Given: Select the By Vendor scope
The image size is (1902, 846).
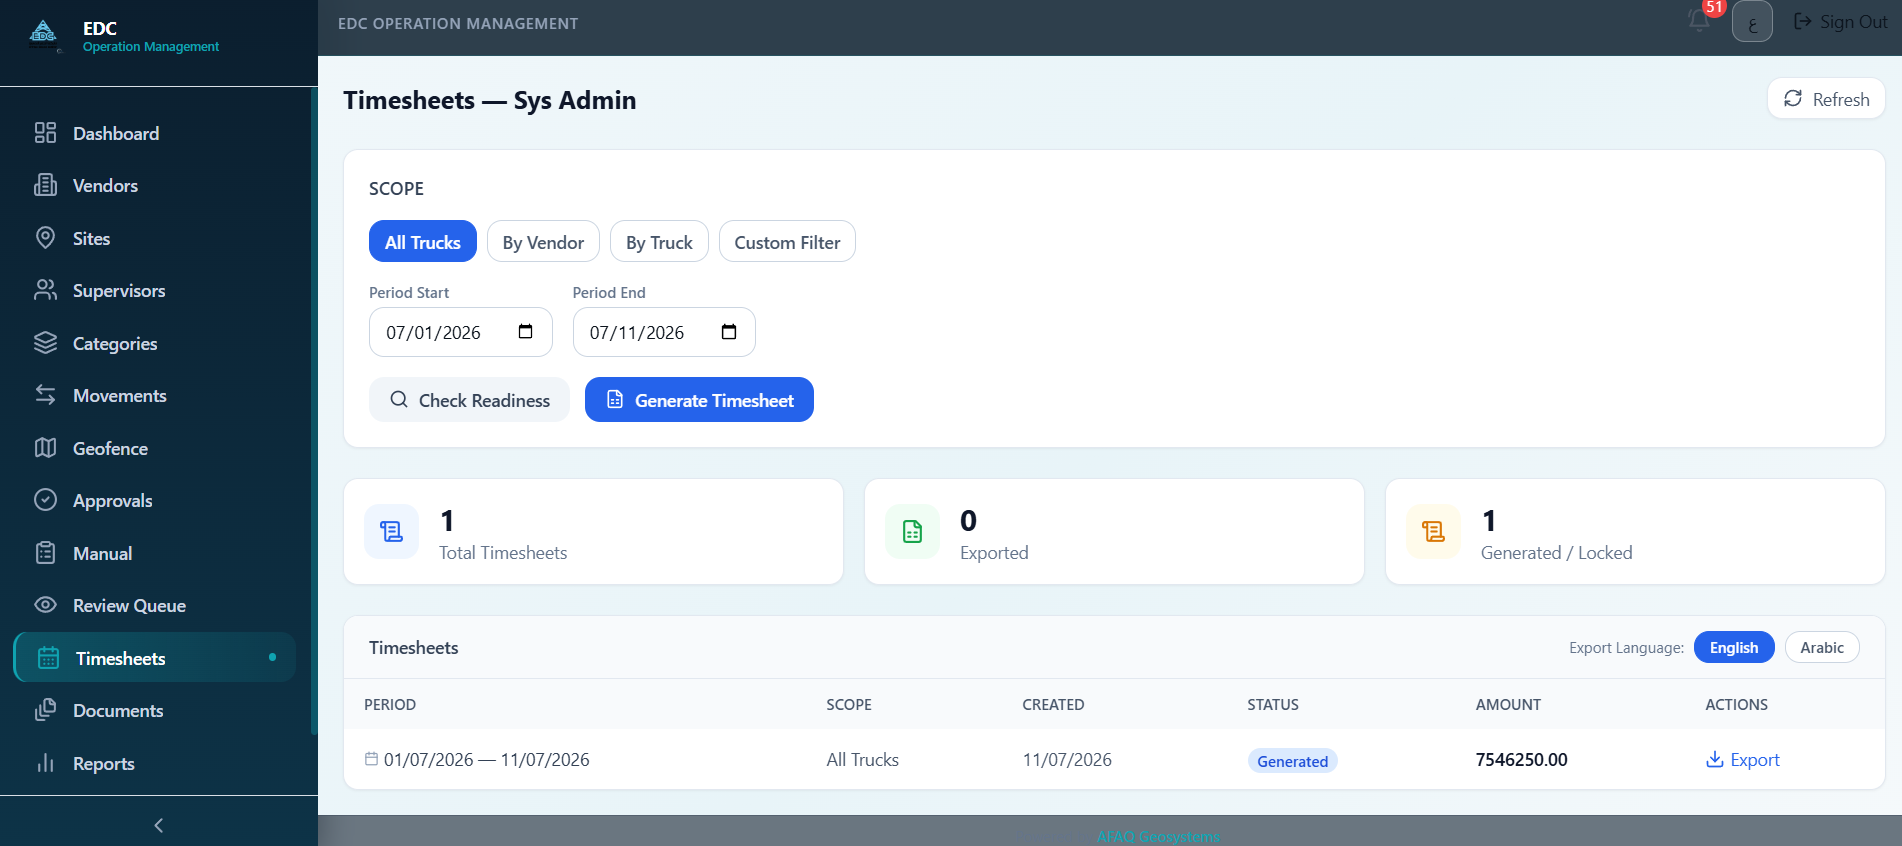Looking at the screenshot, I should click(x=543, y=242).
